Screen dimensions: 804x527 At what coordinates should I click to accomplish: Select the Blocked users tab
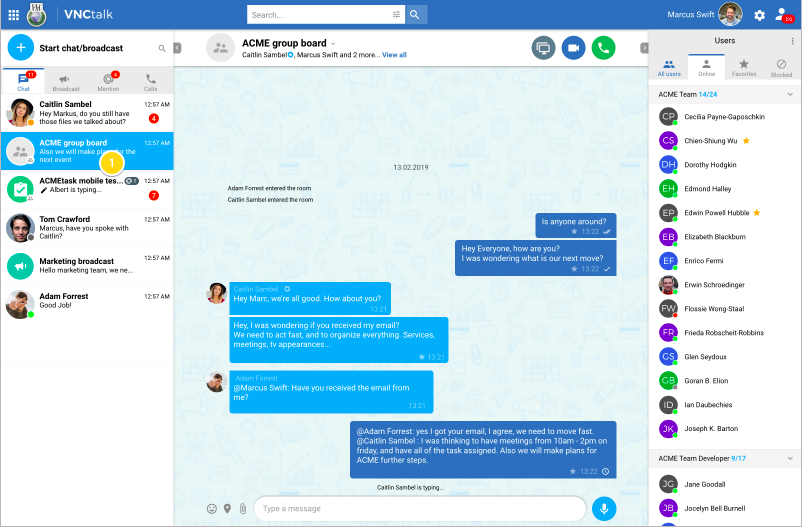click(781, 68)
